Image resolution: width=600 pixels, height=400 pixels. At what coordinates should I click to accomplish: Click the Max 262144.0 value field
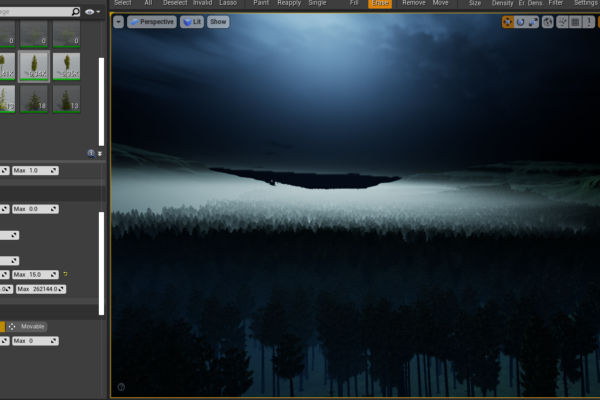click(41, 289)
